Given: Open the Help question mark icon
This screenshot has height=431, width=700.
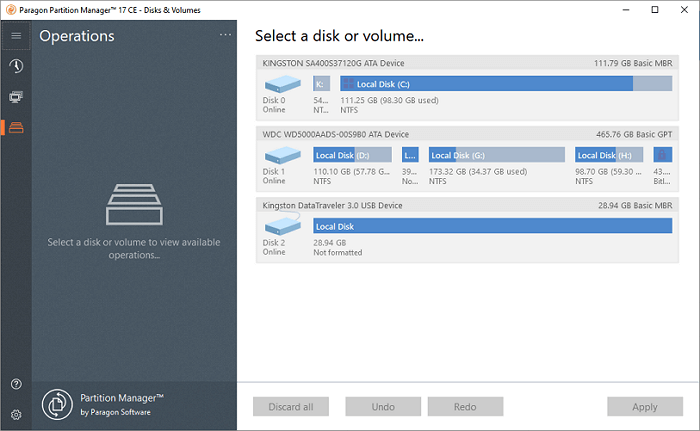Looking at the screenshot, I should [16, 384].
